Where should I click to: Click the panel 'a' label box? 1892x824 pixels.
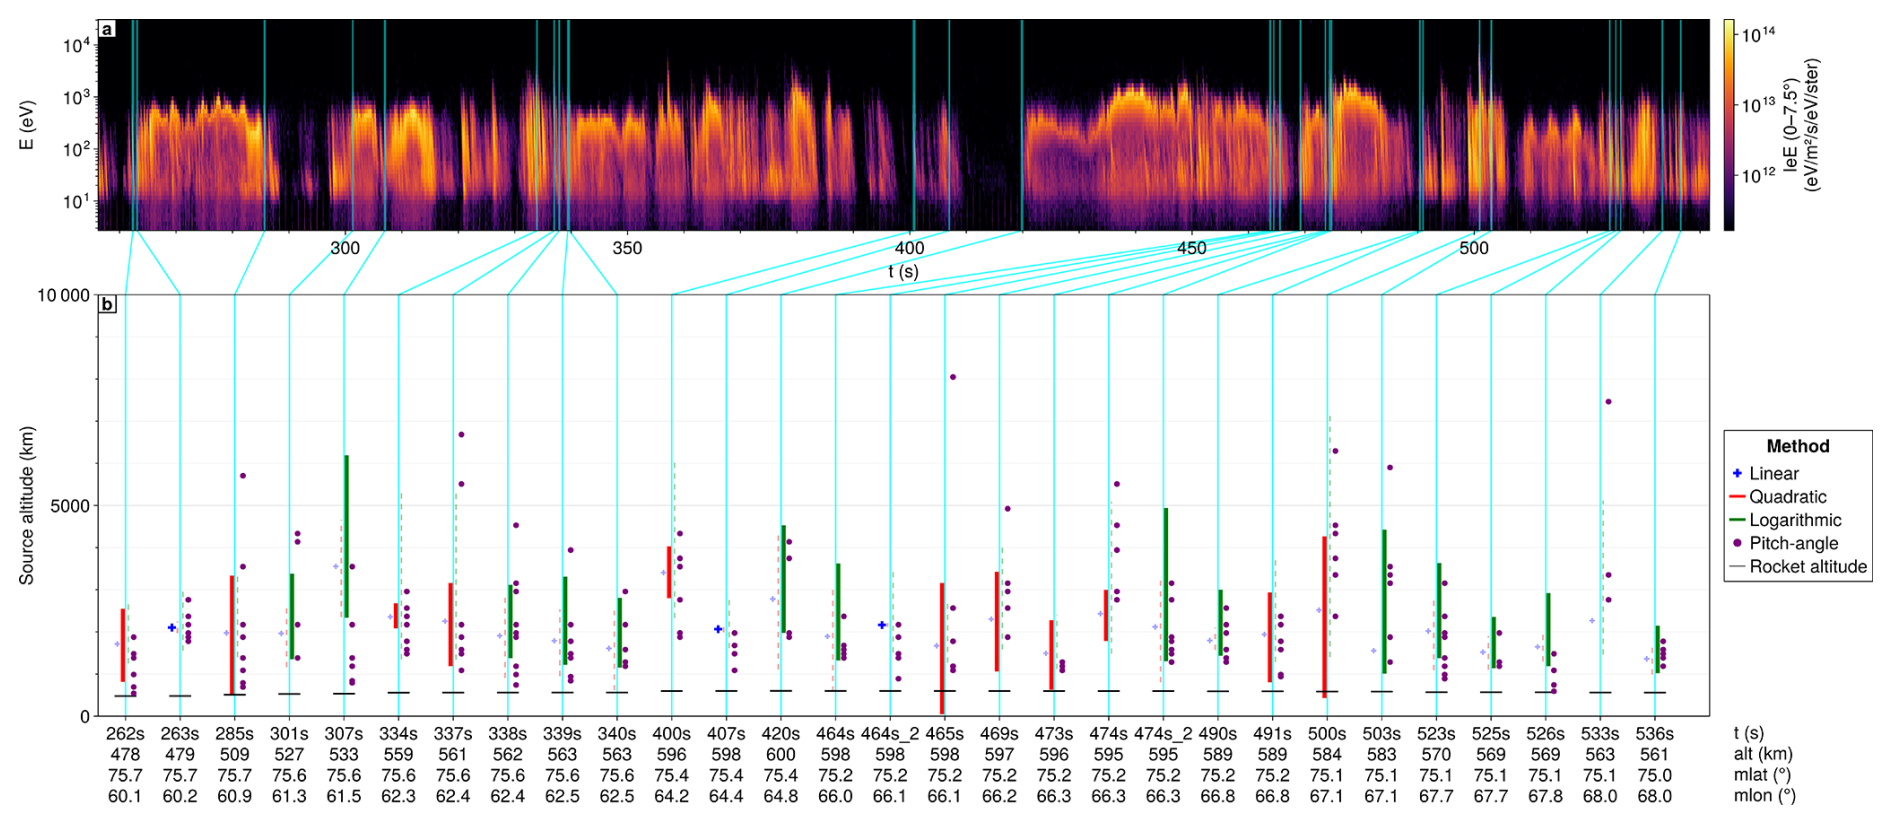coord(107,29)
